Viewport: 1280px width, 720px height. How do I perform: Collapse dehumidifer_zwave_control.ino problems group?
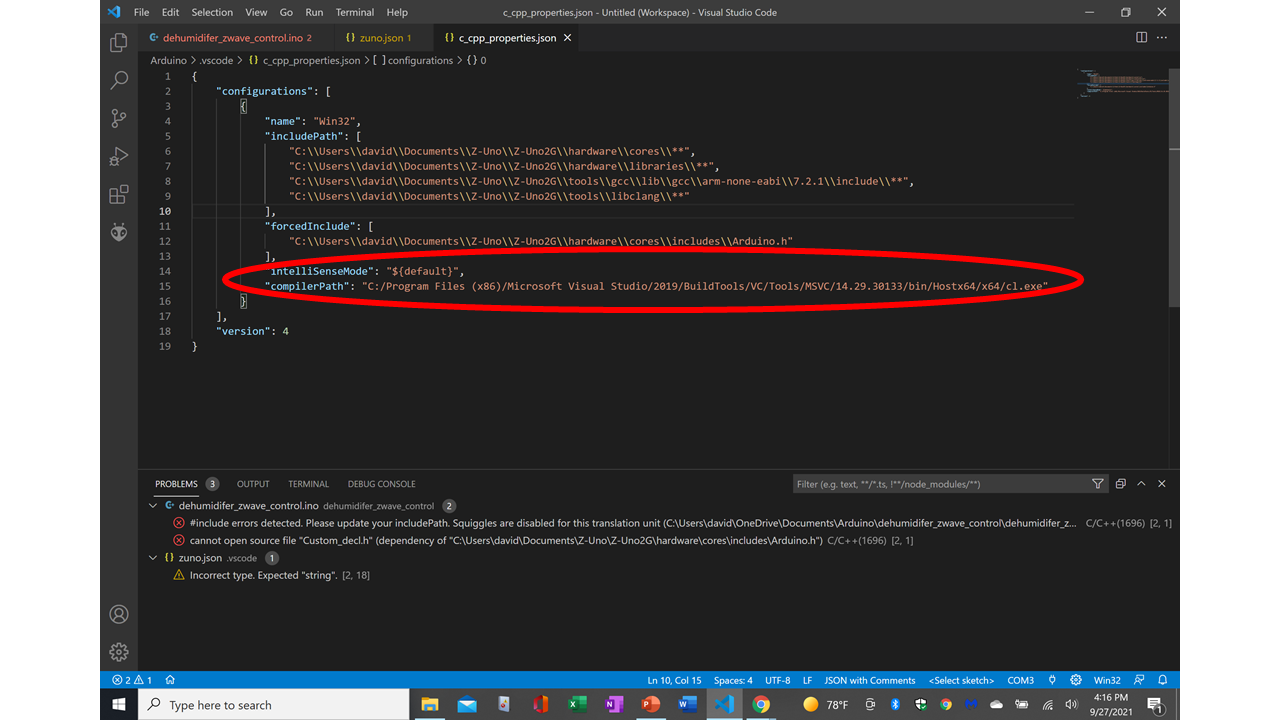click(153, 506)
